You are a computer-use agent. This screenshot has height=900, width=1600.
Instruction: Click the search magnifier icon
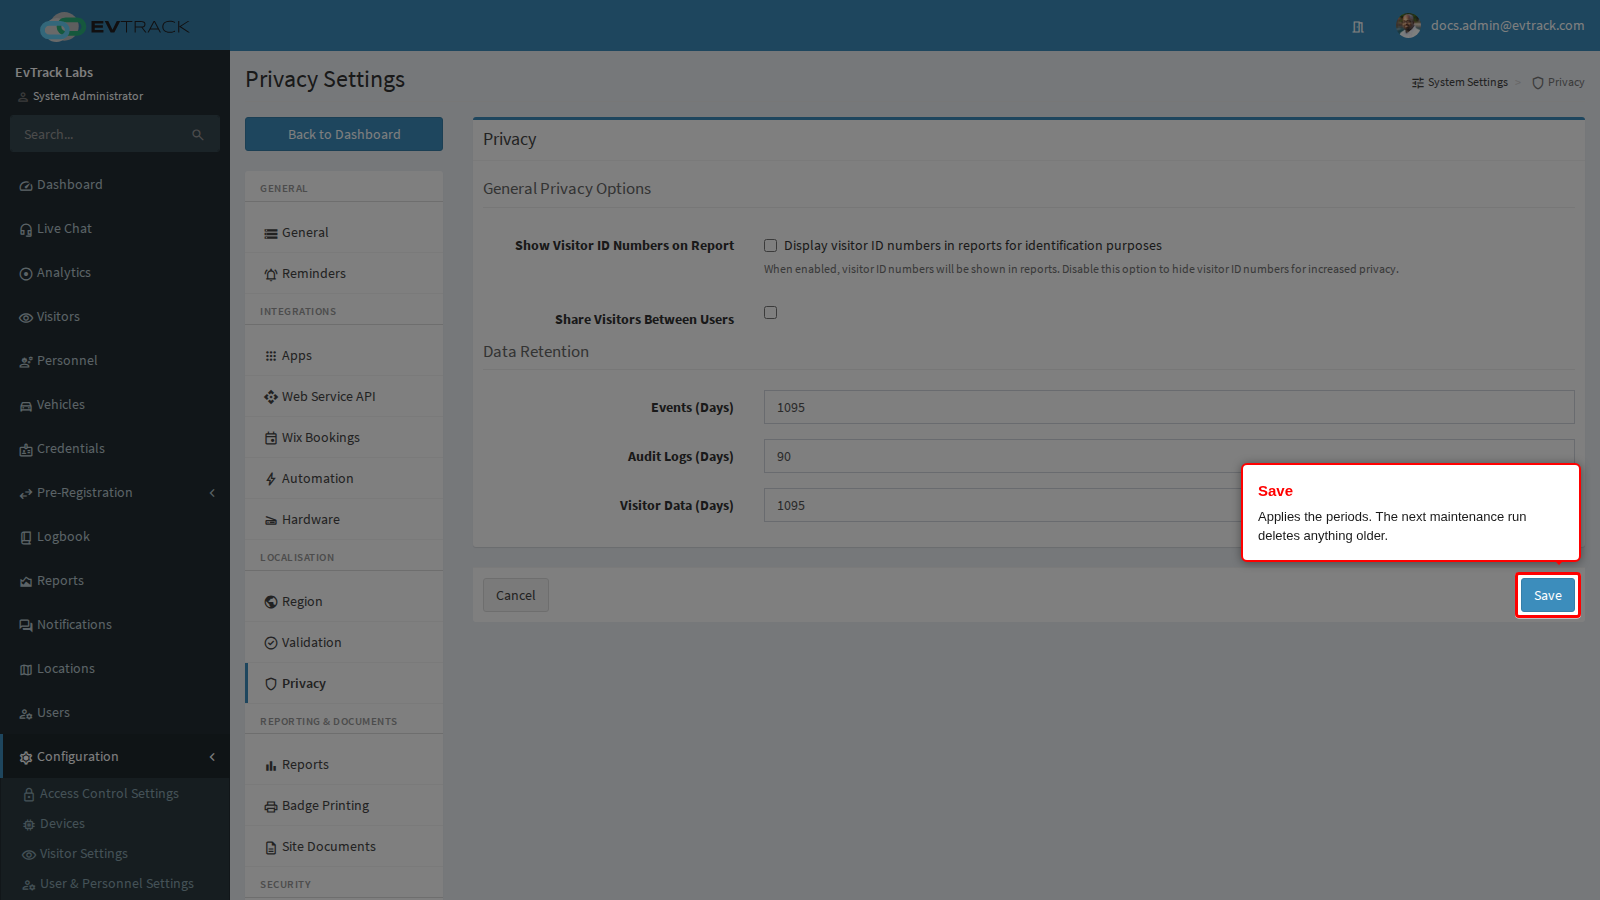click(198, 135)
